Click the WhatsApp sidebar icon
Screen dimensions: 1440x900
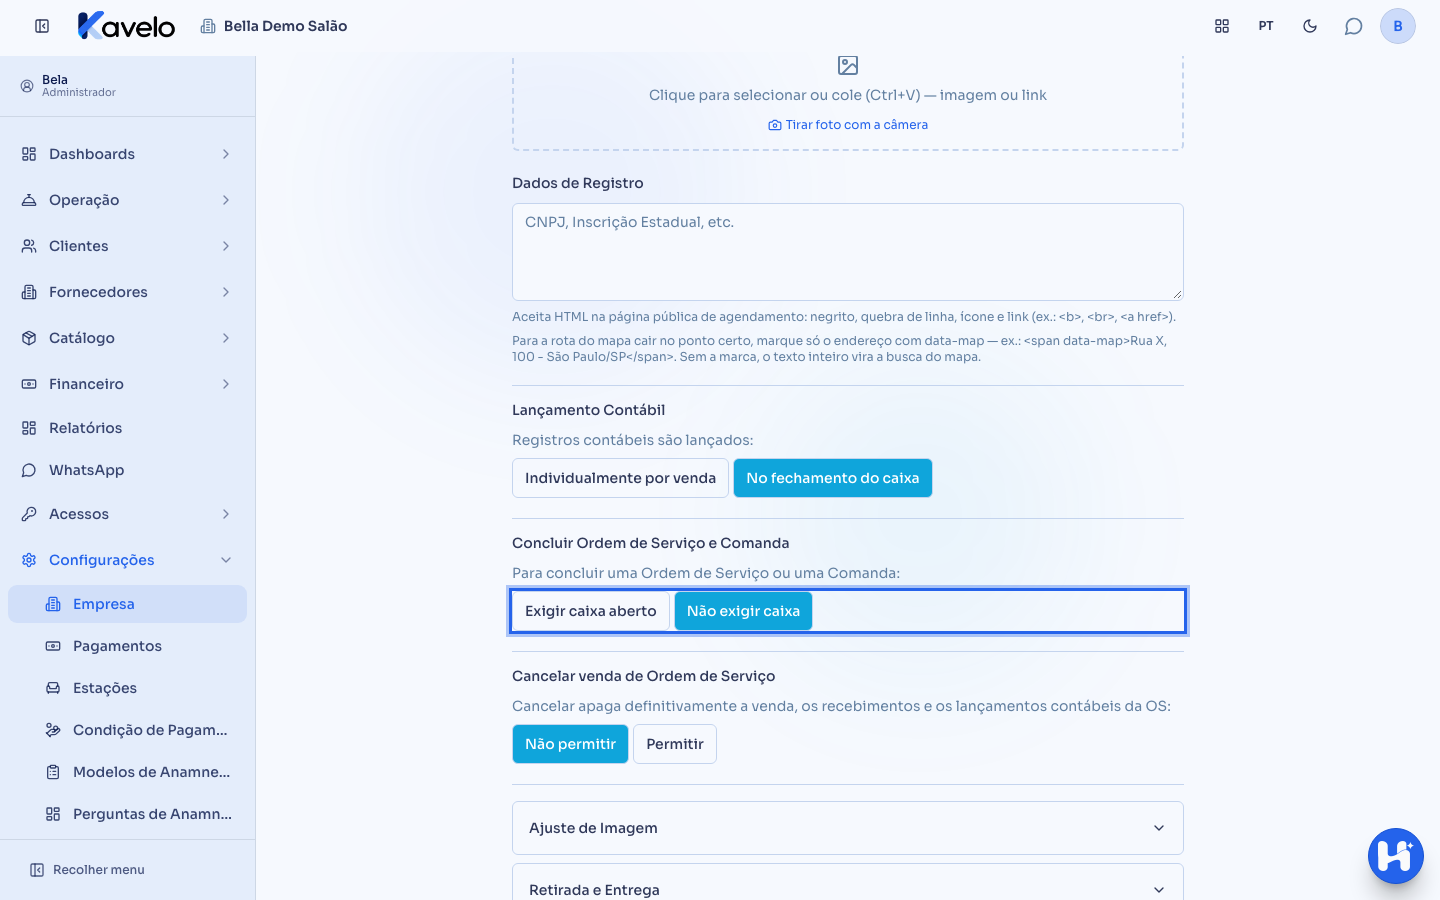point(29,470)
